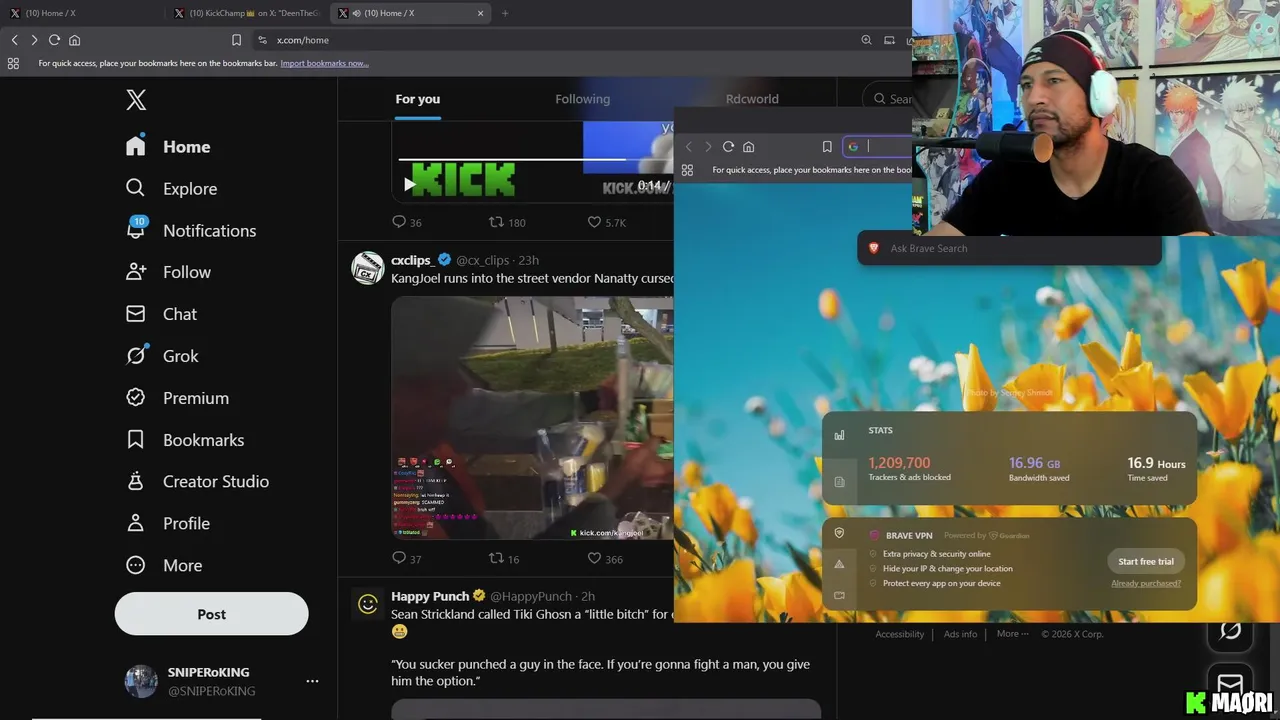Image resolution: width=1280 pixels, height=720 pixels.
Task: Select the KickChamp on X browser tab
Action: coord(246,13)
